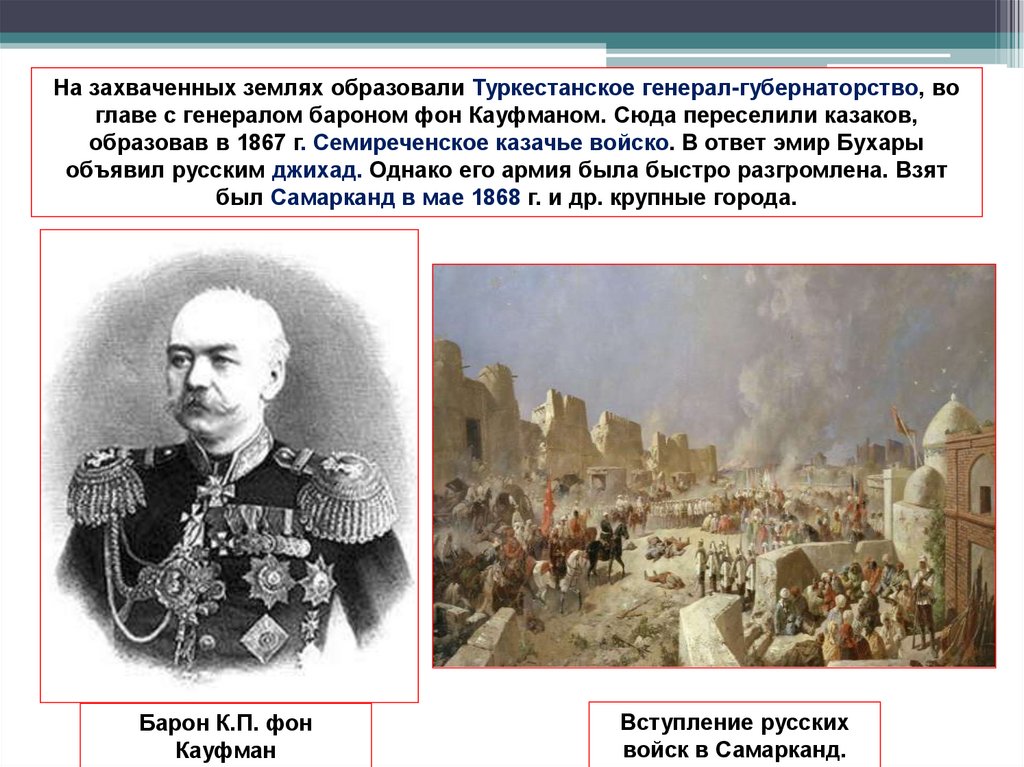Screen dimensions: 1024x767
Task: Click the text 'Однако его армия была быстро разгромлена'
Action: coord(628,170)
